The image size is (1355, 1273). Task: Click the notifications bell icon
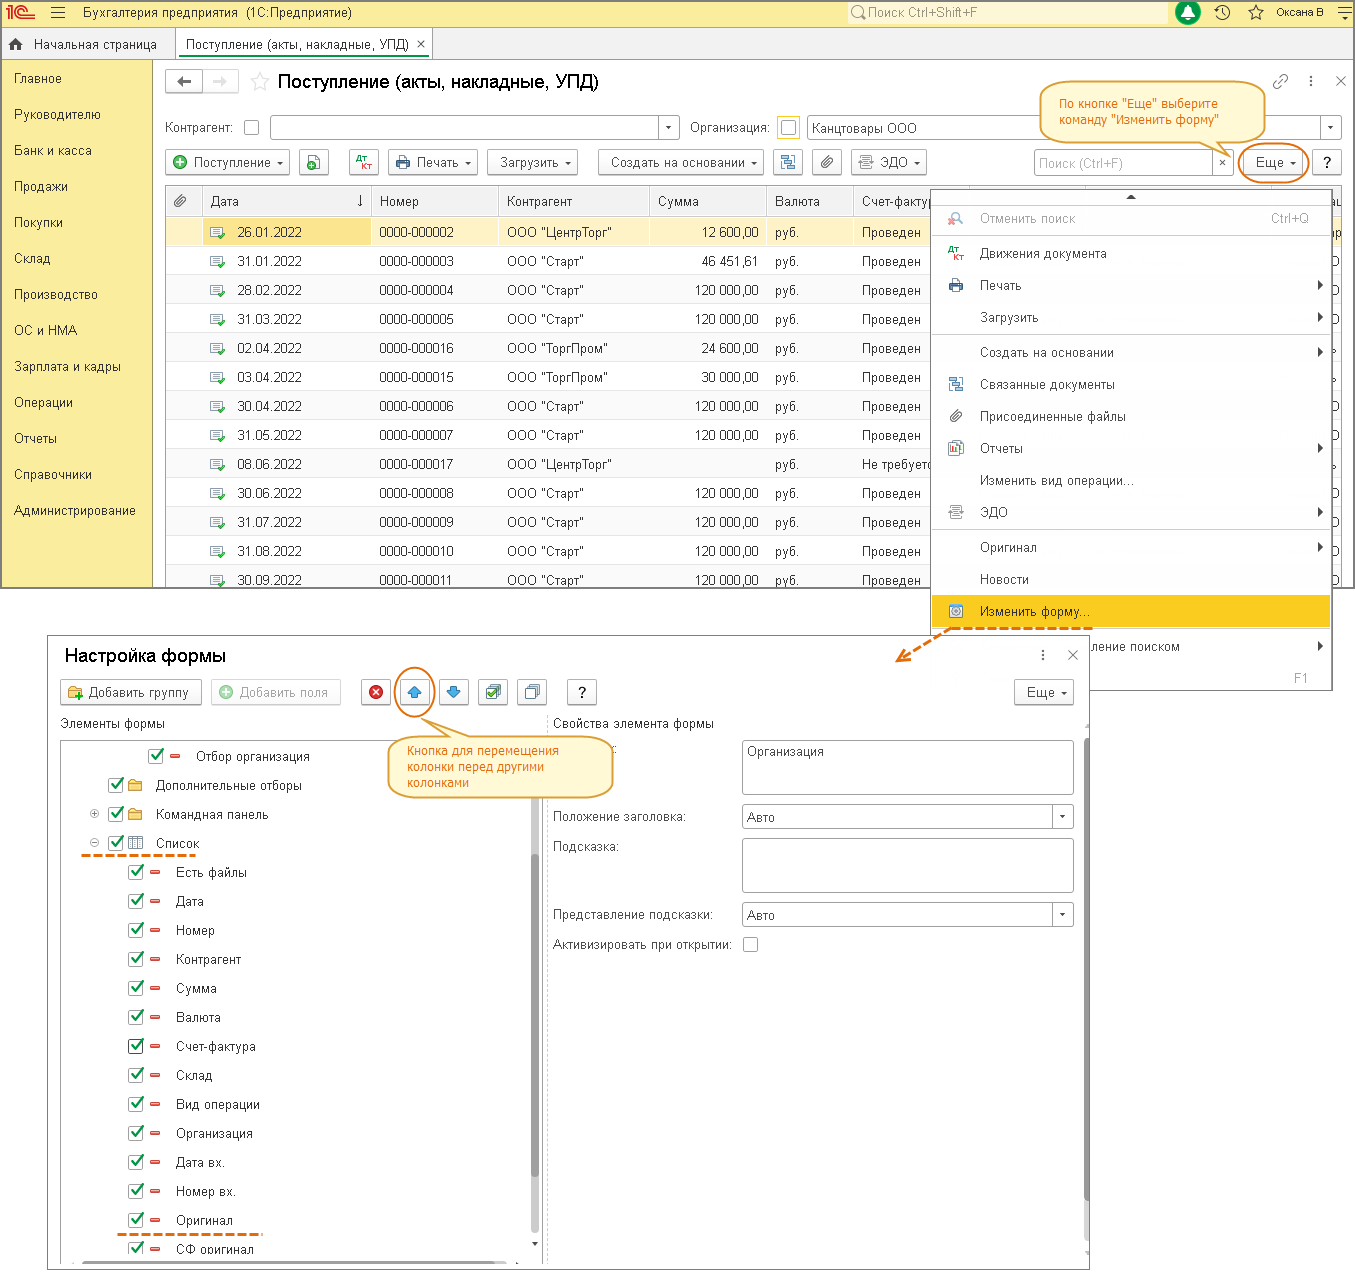[x=1187, y=13]
